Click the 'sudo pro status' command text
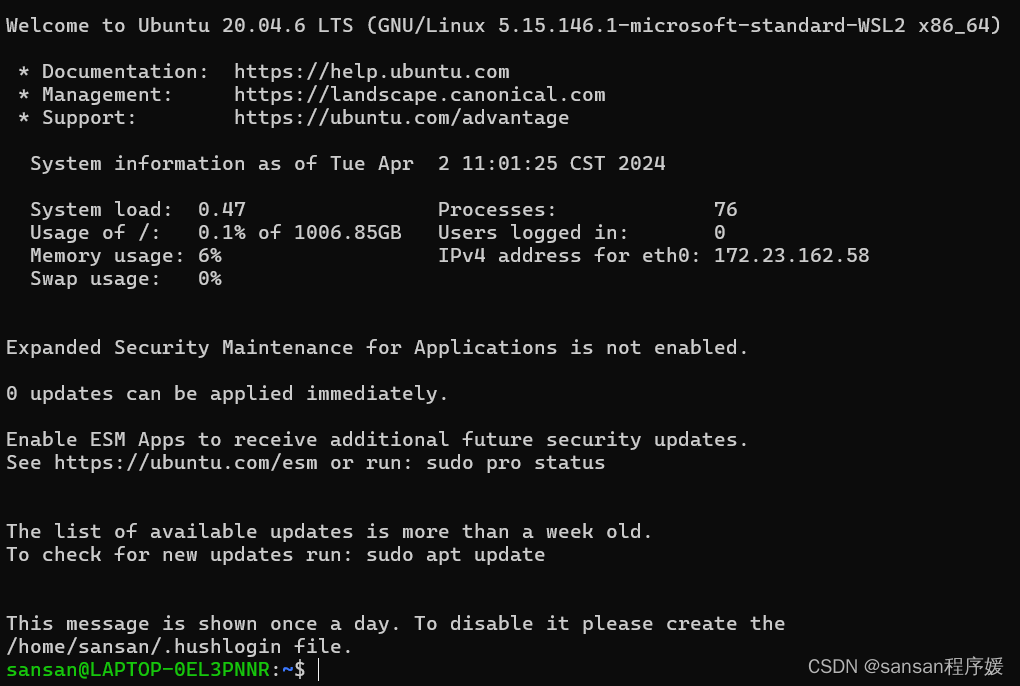 click(515, 463)
